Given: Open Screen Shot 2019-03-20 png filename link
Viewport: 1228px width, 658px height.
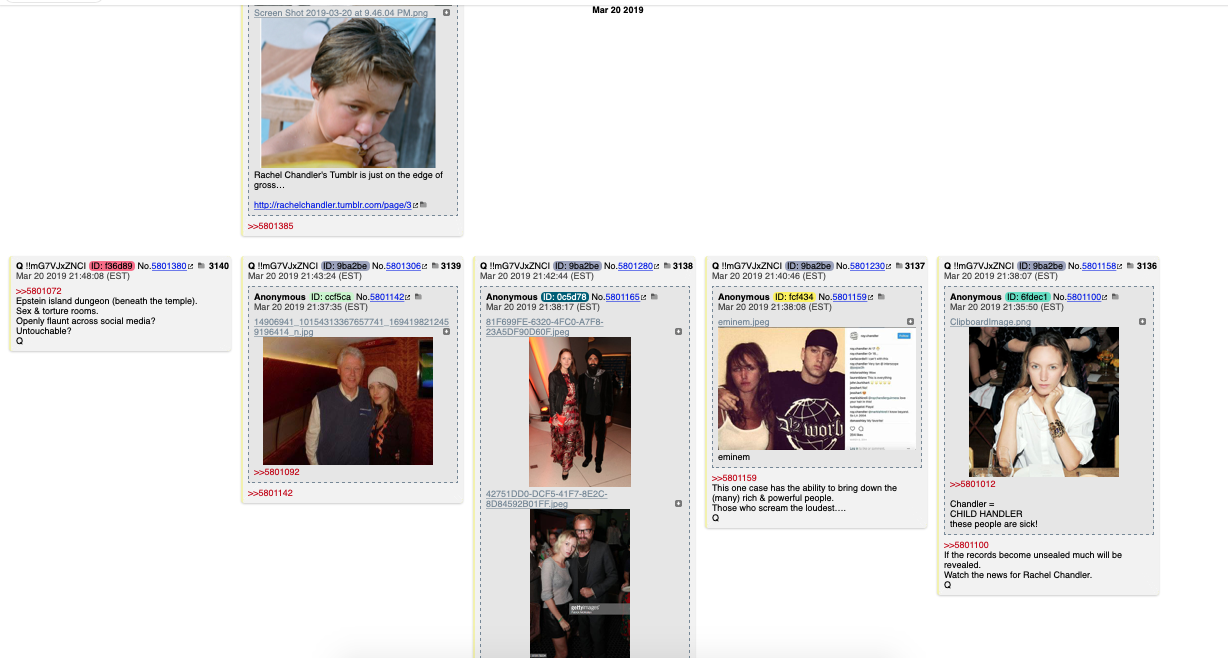Looking at the screenshot, I should click(341, 13).
